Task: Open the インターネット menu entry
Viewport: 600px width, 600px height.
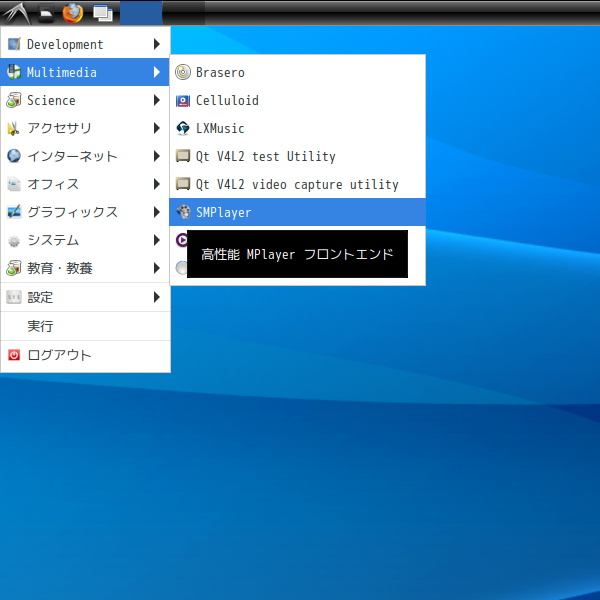Action: [85, 156]
